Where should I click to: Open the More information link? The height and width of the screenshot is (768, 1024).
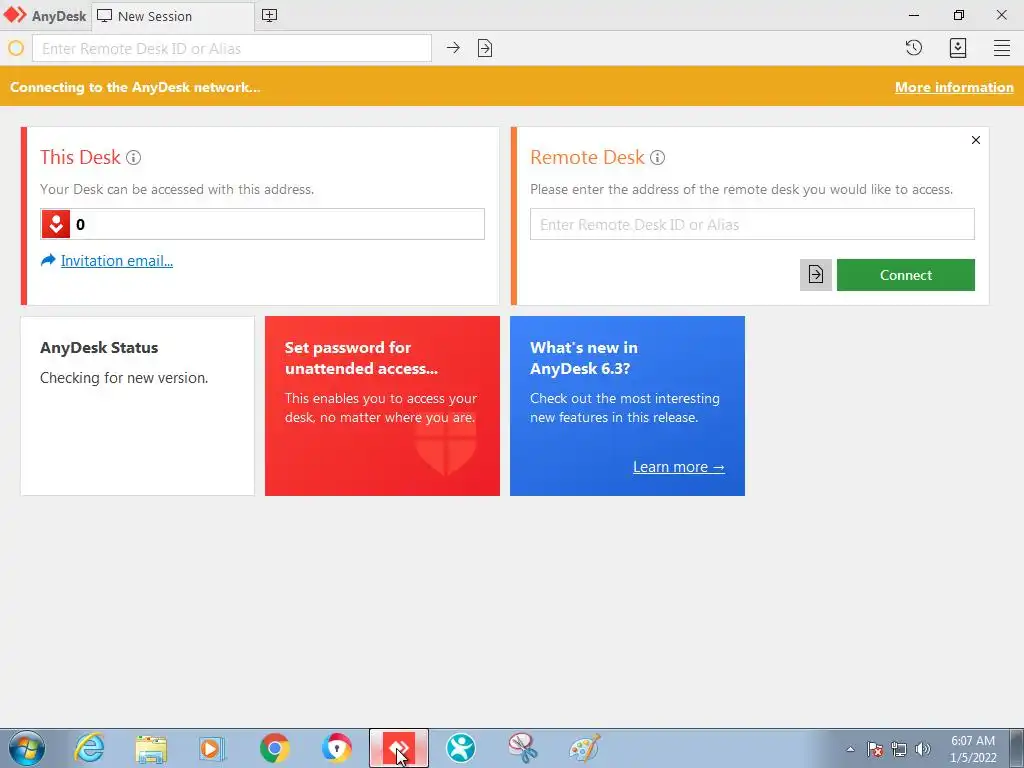pos(954,88)
